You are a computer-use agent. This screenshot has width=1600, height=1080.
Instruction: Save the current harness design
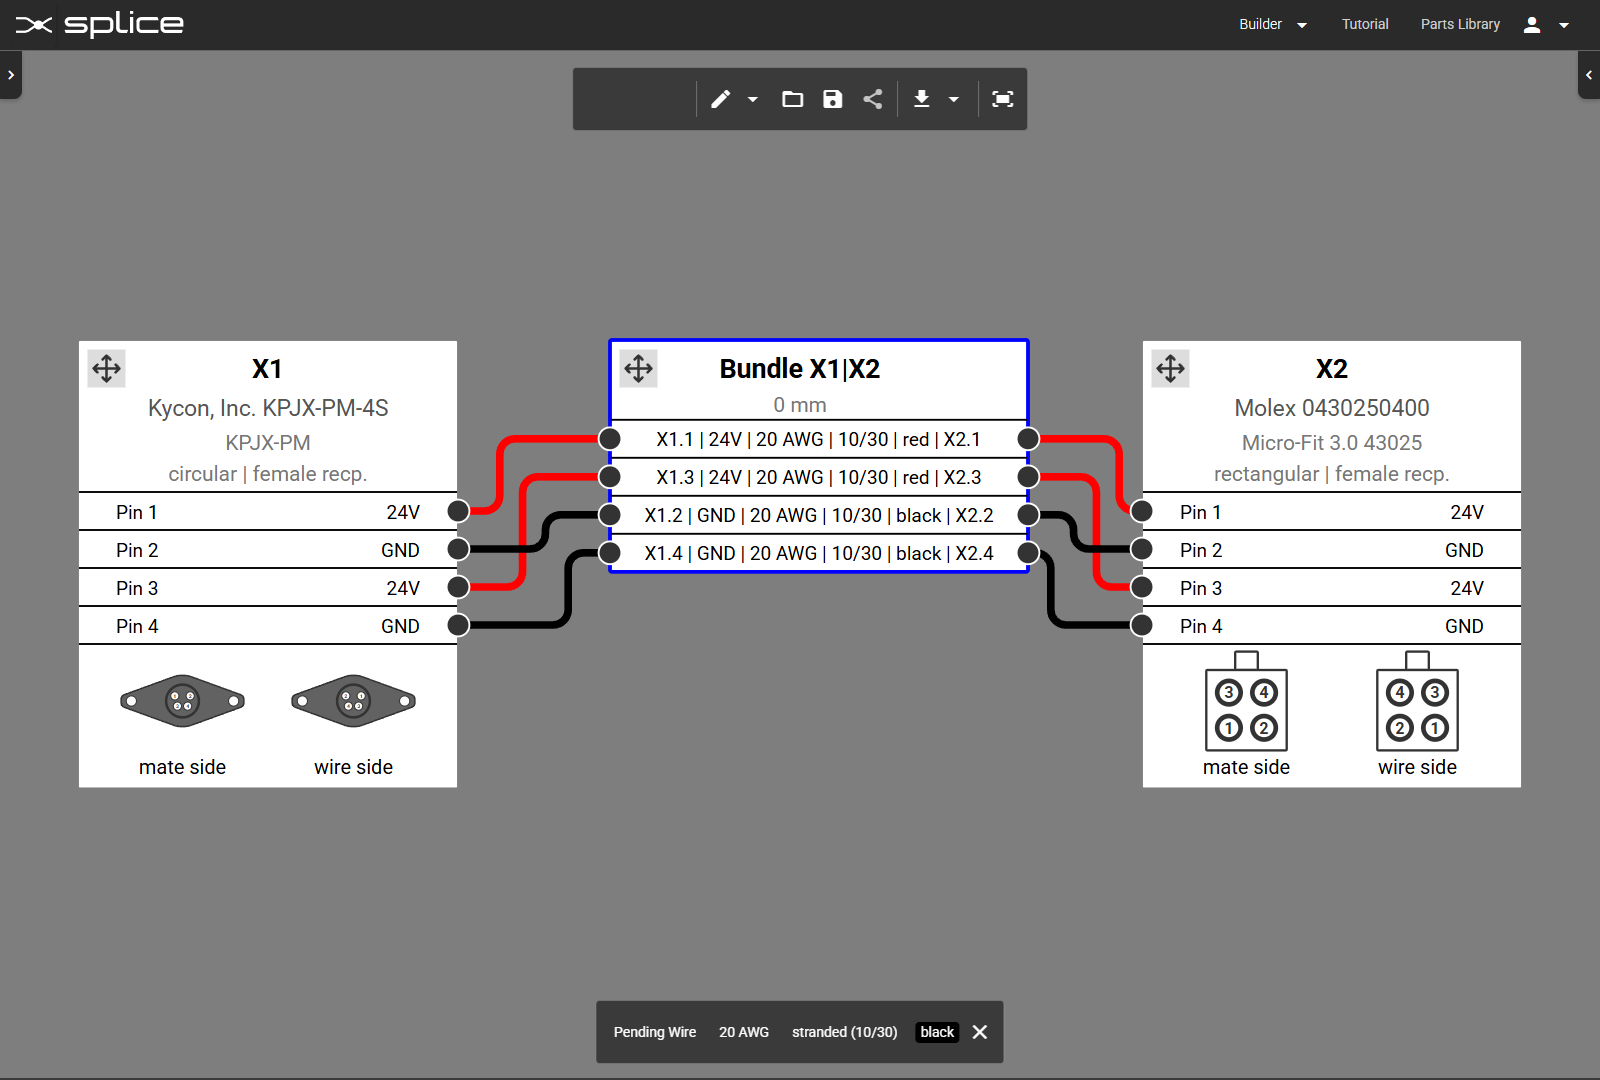pyautogui.click(x=832, y=99)
